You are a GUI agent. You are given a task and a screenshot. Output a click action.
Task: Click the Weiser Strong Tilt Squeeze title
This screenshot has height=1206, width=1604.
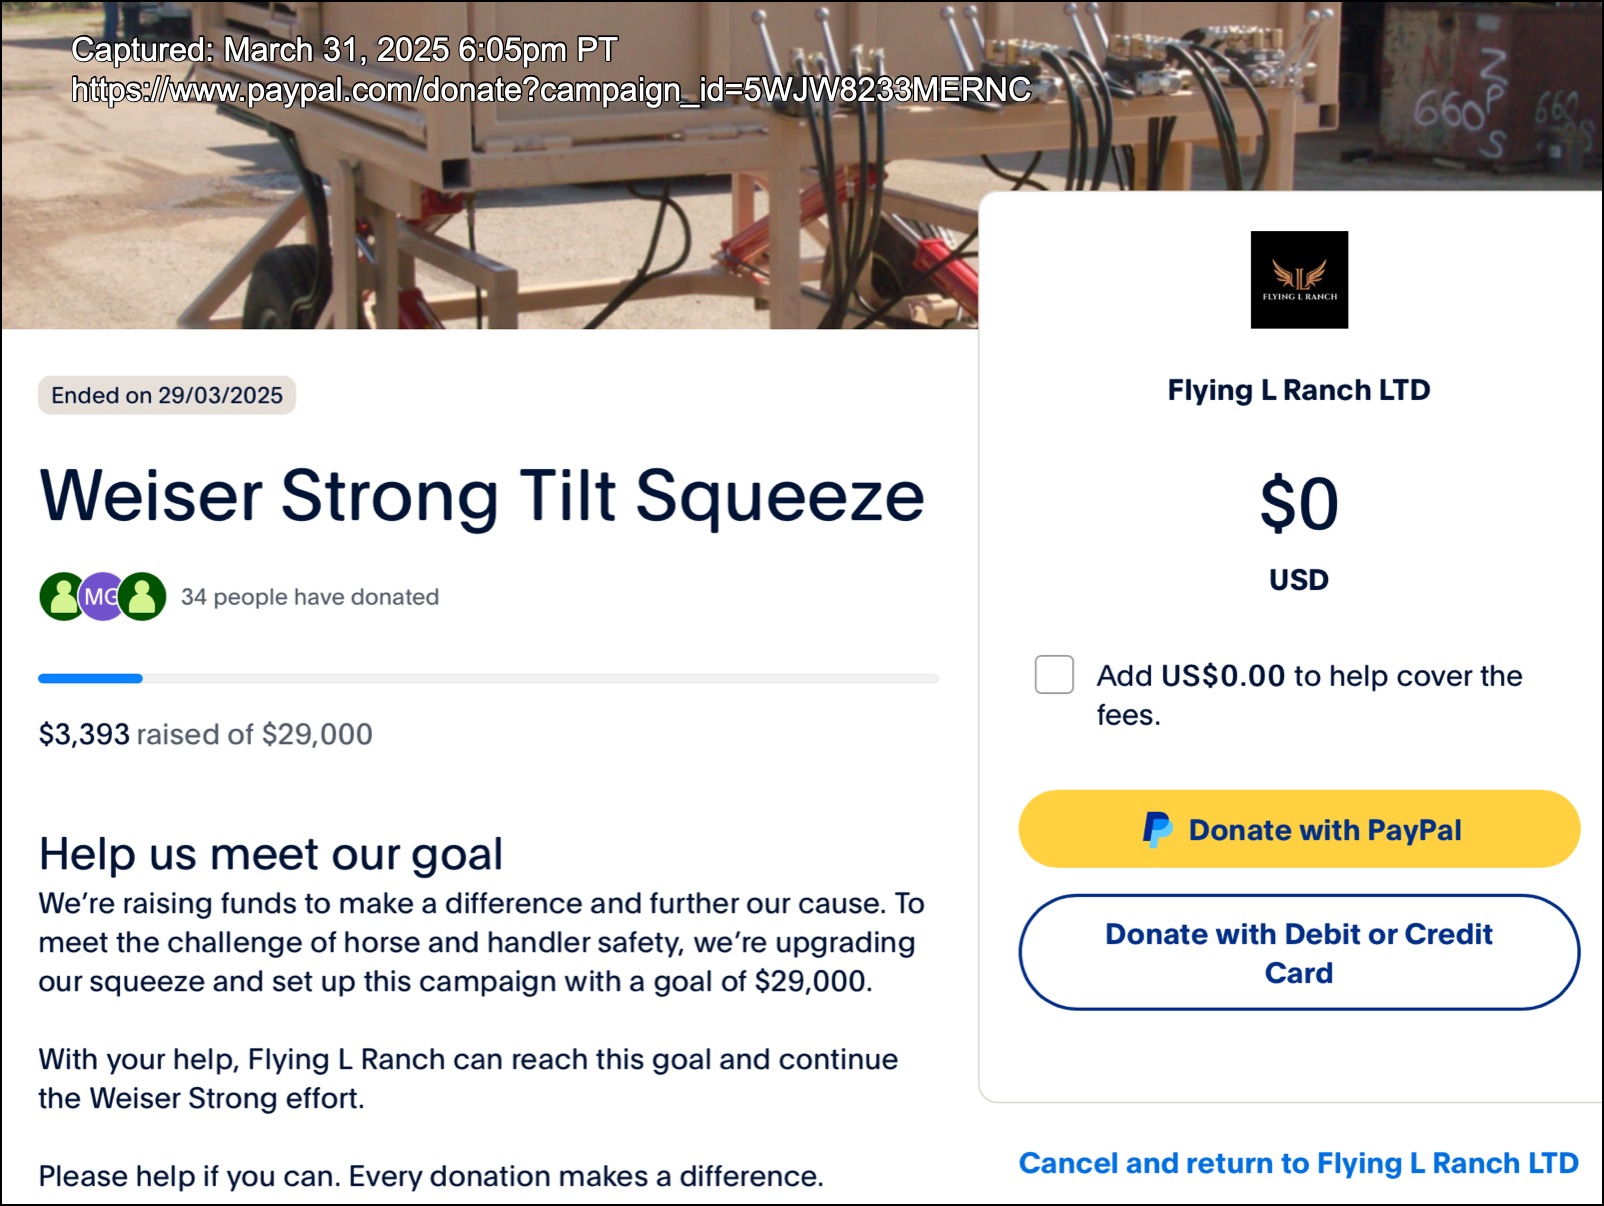point(482,496)
